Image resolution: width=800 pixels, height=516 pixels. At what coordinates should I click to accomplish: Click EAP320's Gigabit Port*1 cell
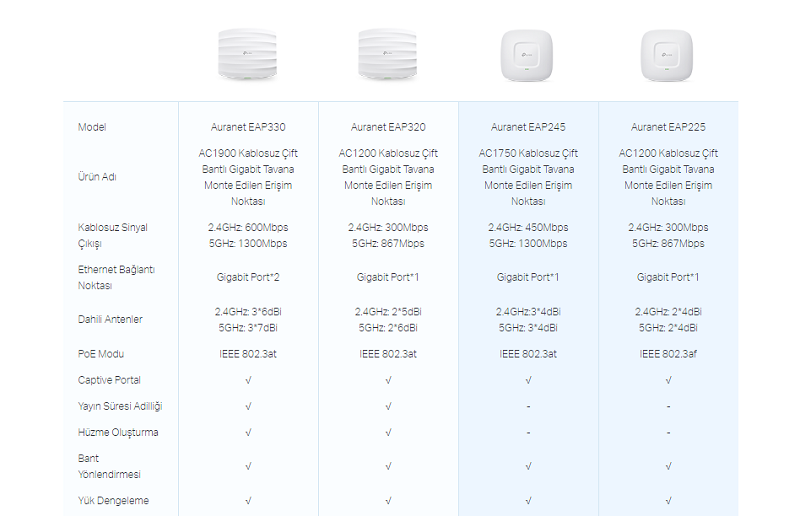coord(388,277)
